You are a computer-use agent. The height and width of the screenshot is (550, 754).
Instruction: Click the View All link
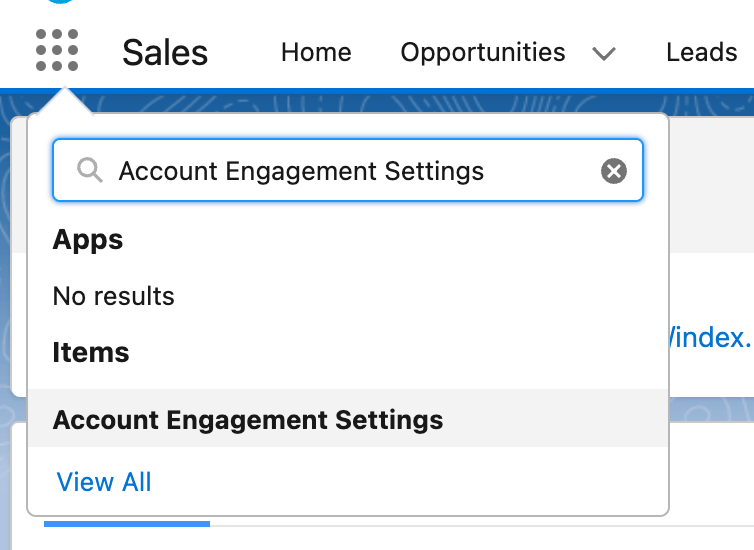tap(104, 482)
